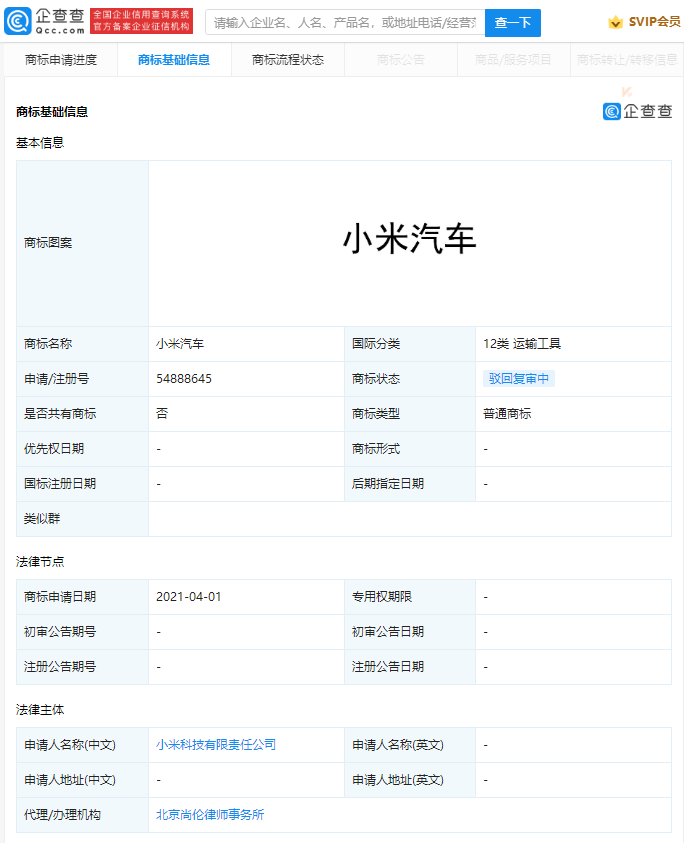Click the Qcc.com logo icon
This screenshot has height=843, width=684.
coord(18,22)
